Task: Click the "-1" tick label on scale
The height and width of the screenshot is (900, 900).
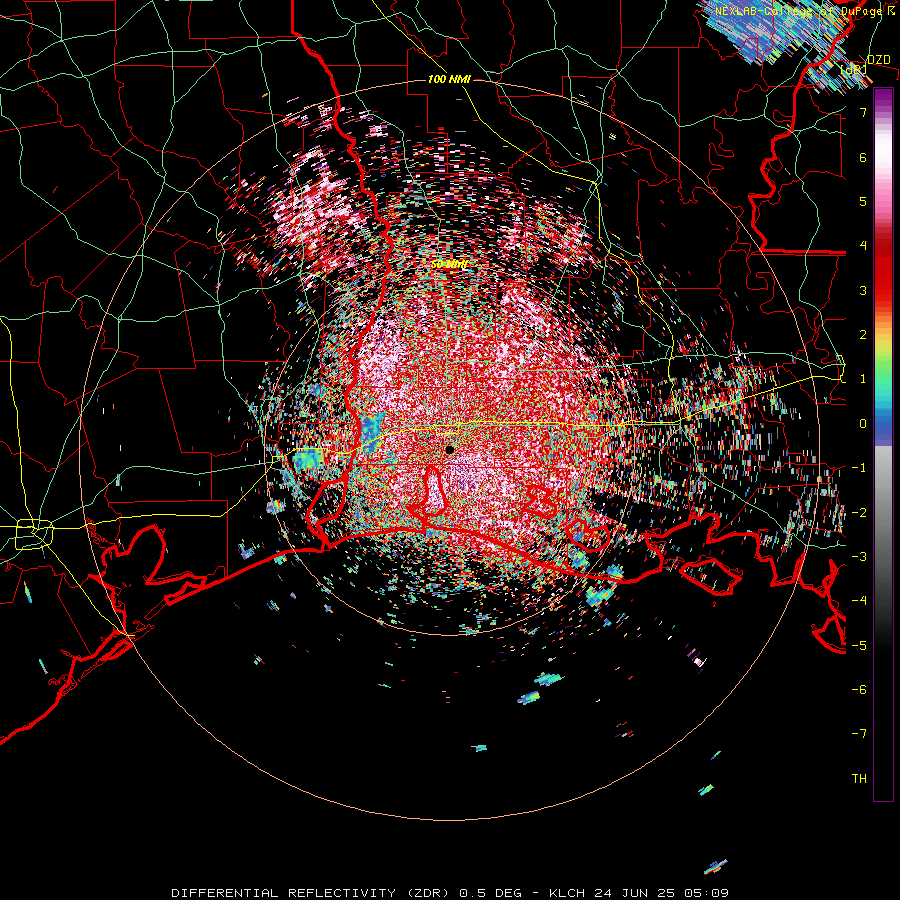Action: click(x=859, y=468)
